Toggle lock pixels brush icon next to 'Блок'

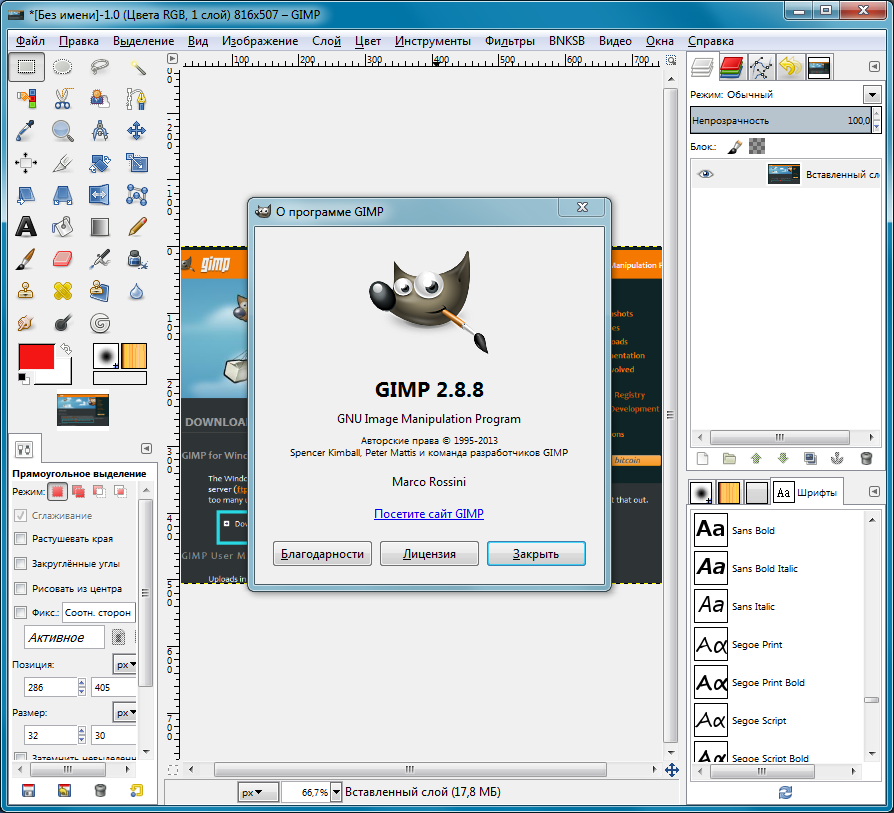click(735, 147)
